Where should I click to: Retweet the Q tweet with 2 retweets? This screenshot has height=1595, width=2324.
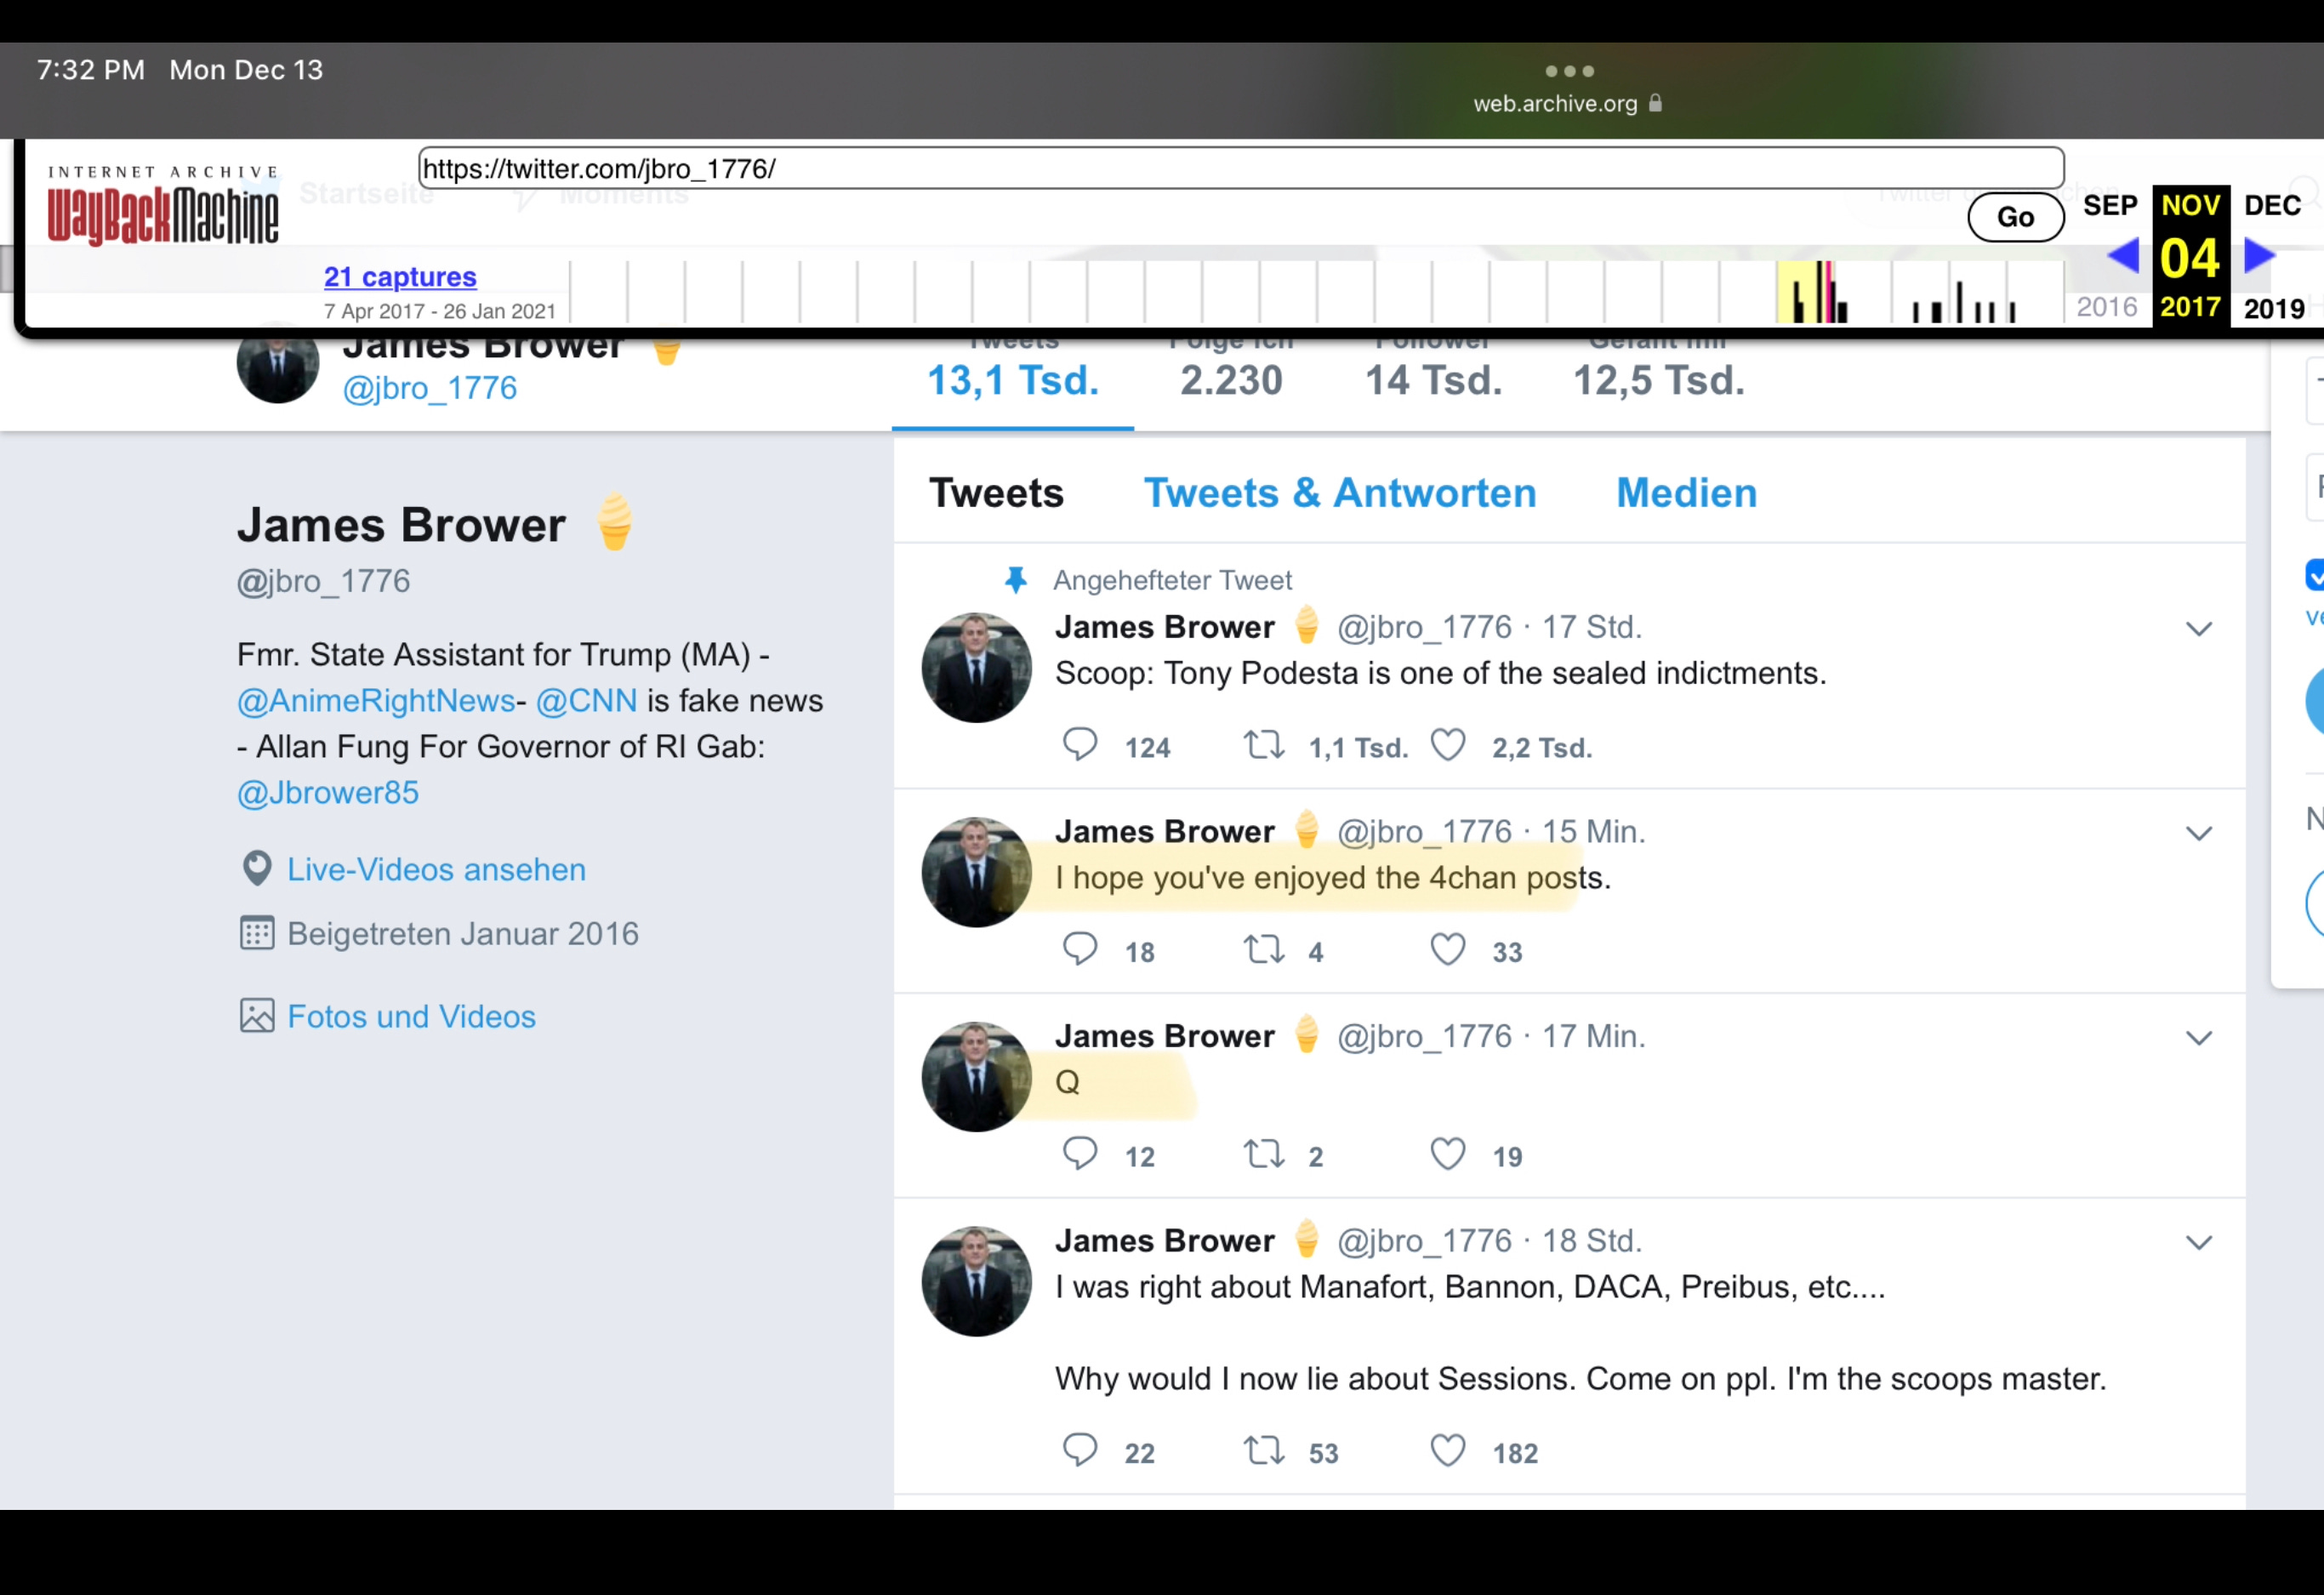click(x=1264, y=1154)
